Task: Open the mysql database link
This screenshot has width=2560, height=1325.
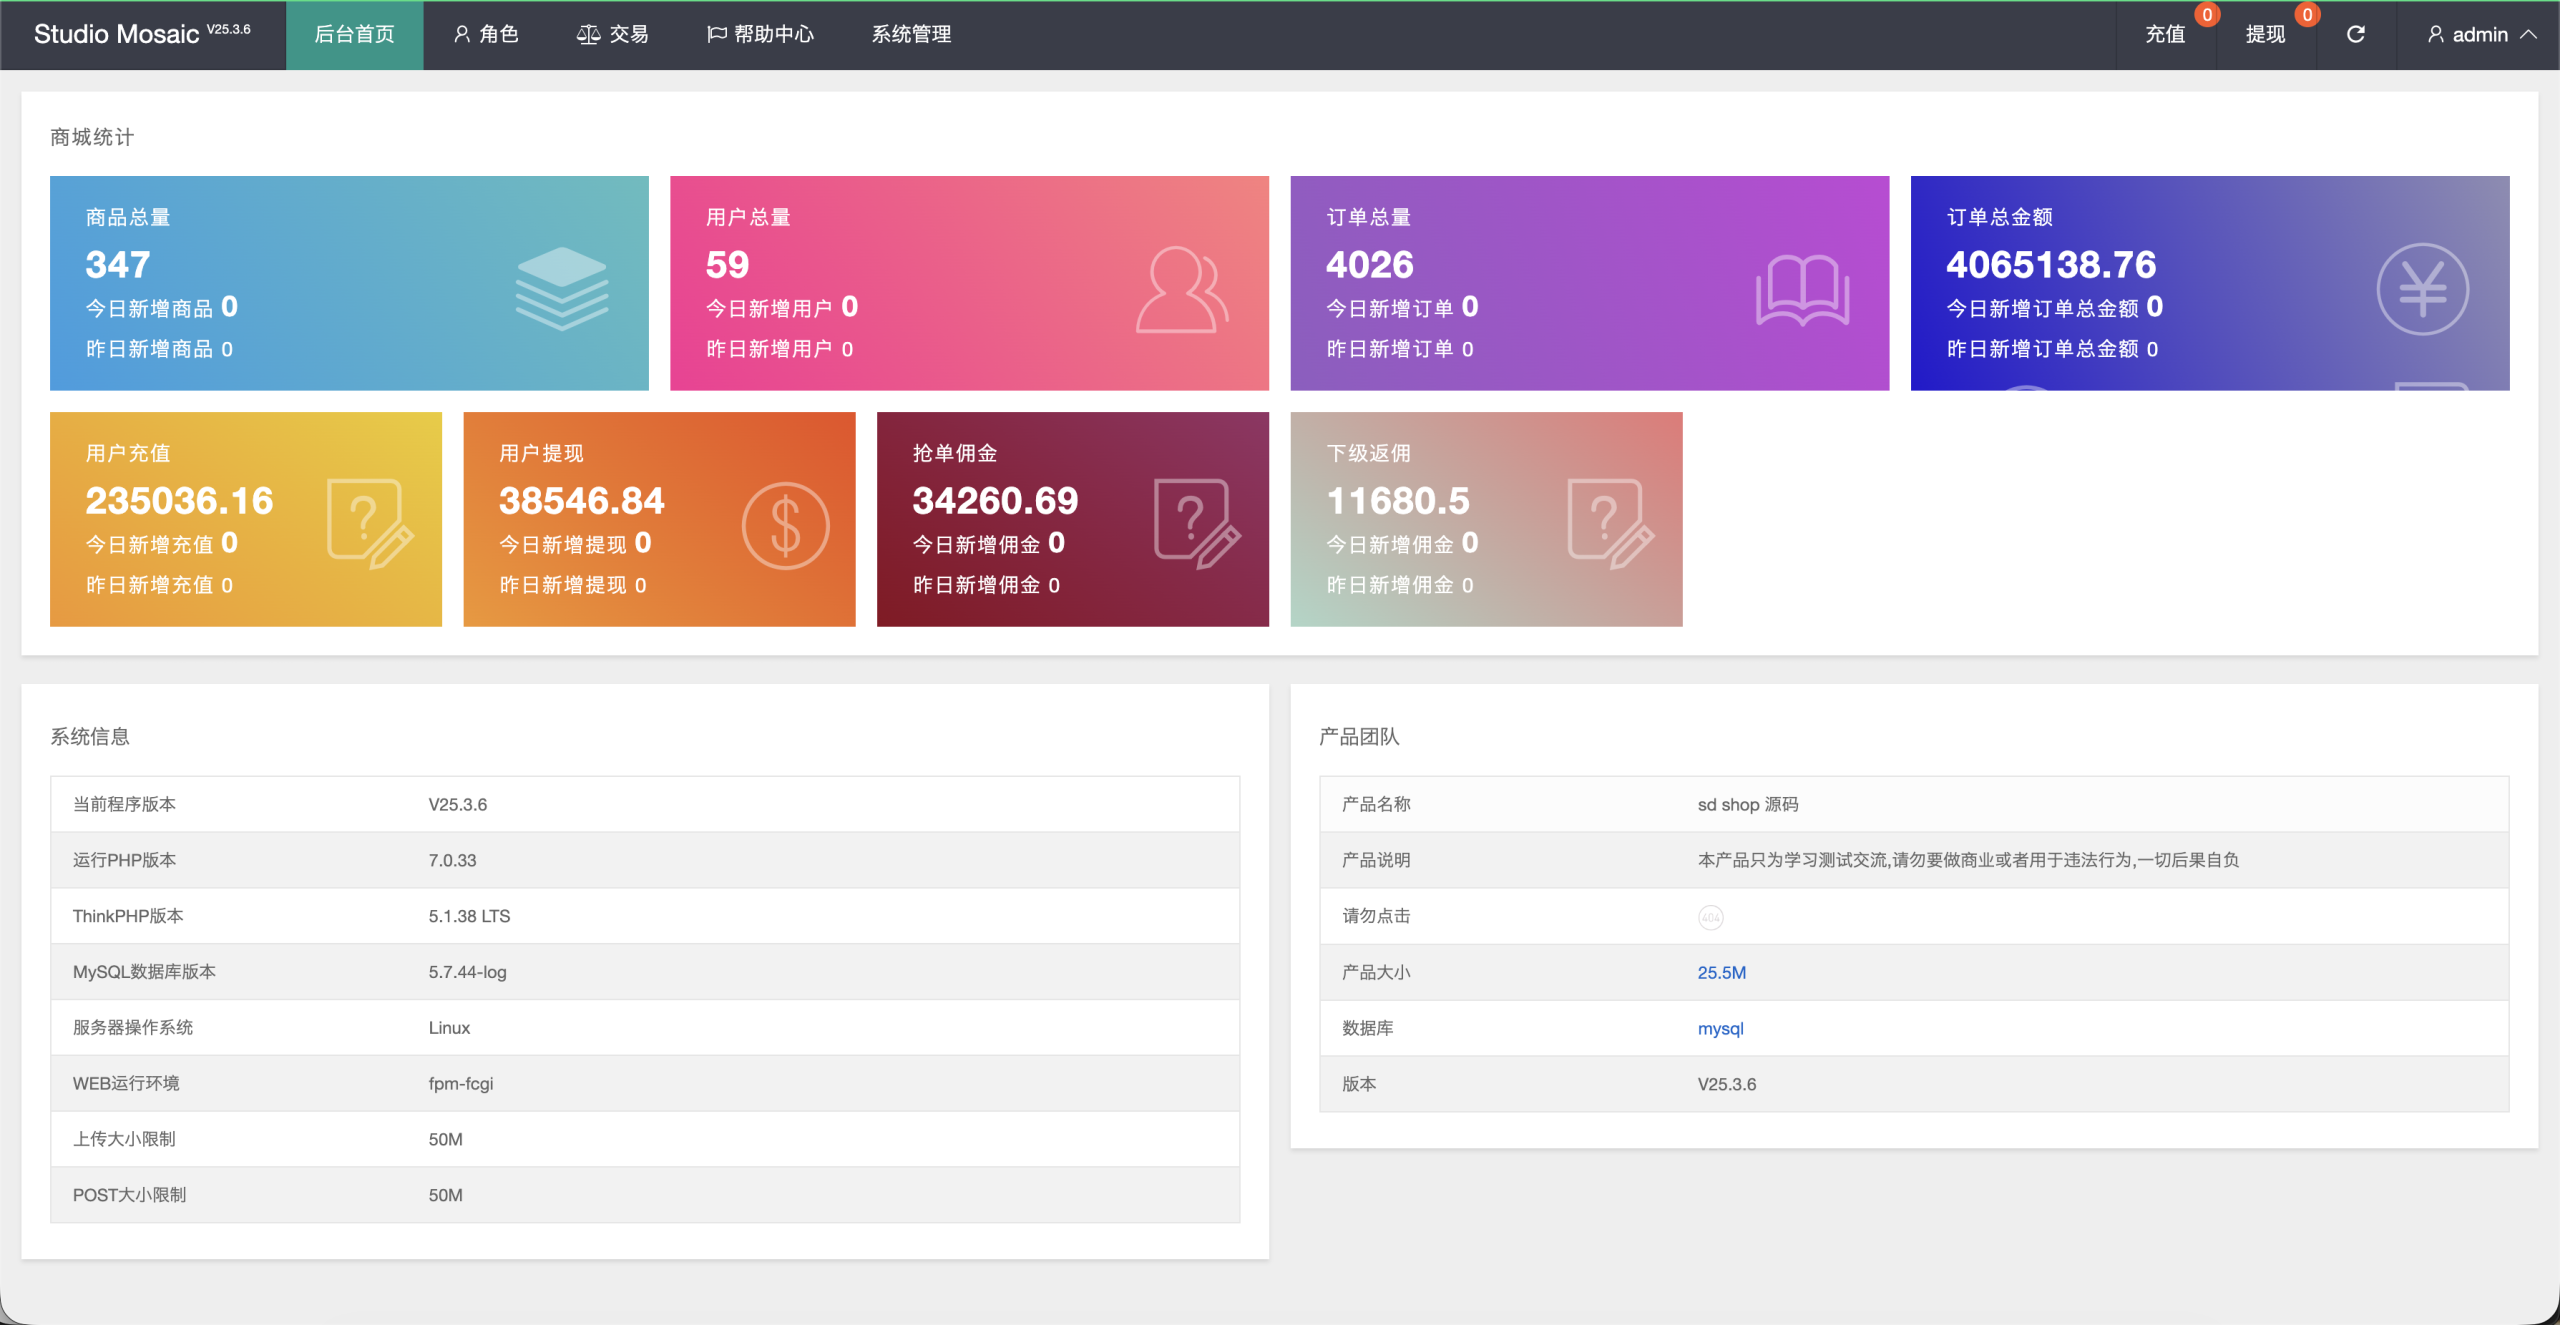Action: pyautogui.click(x=1720, y=1029)
